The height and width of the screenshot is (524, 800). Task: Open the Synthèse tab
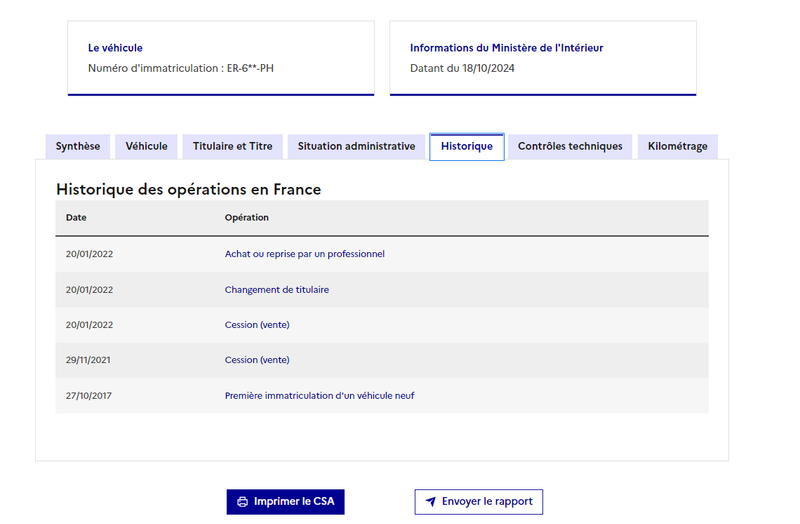[78, 146]
